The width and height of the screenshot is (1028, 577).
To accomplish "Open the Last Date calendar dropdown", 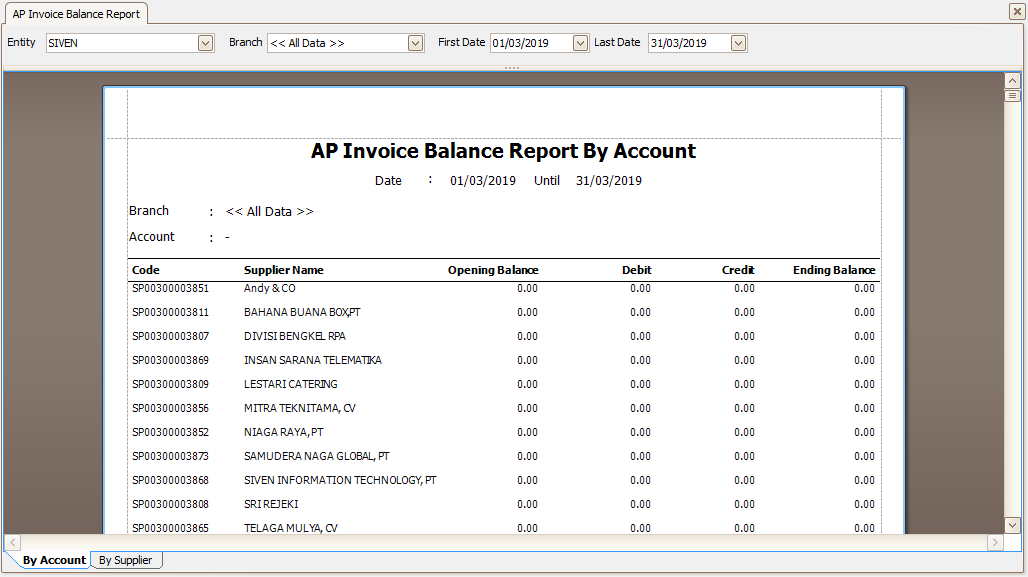I will point(738,43).
